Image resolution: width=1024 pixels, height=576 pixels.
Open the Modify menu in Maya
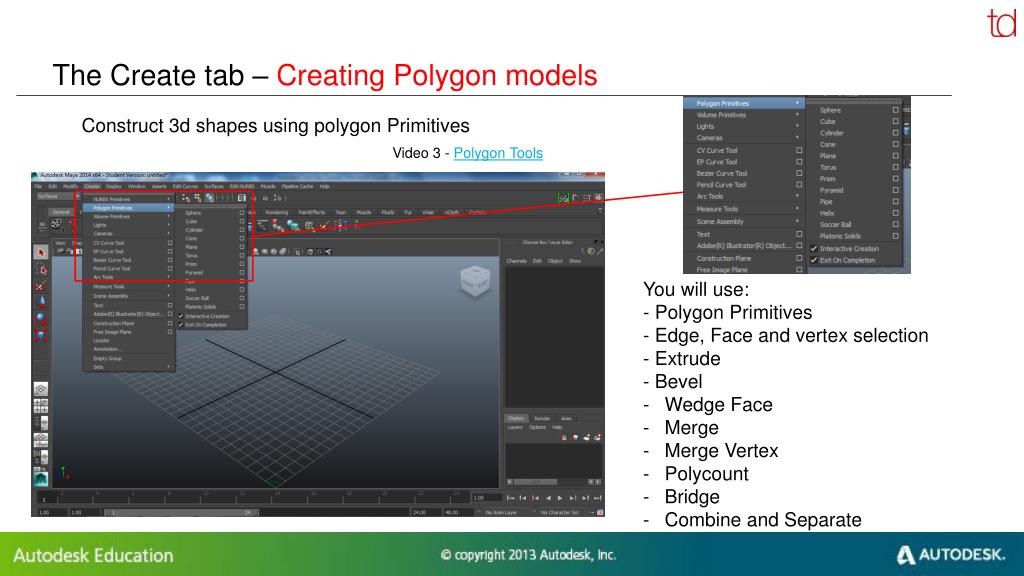[71, 187]
